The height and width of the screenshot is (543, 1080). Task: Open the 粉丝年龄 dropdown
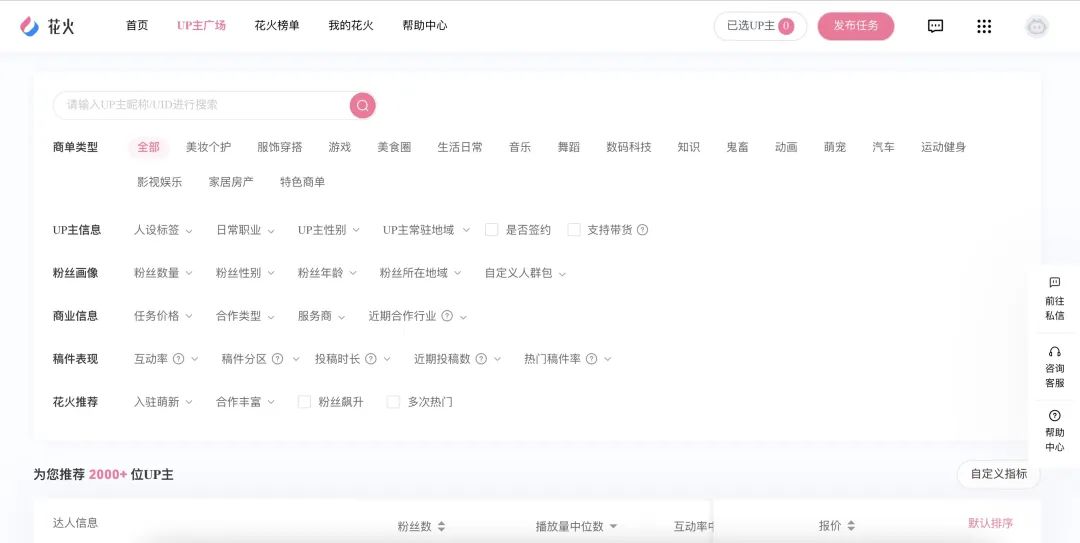(327, 273)
